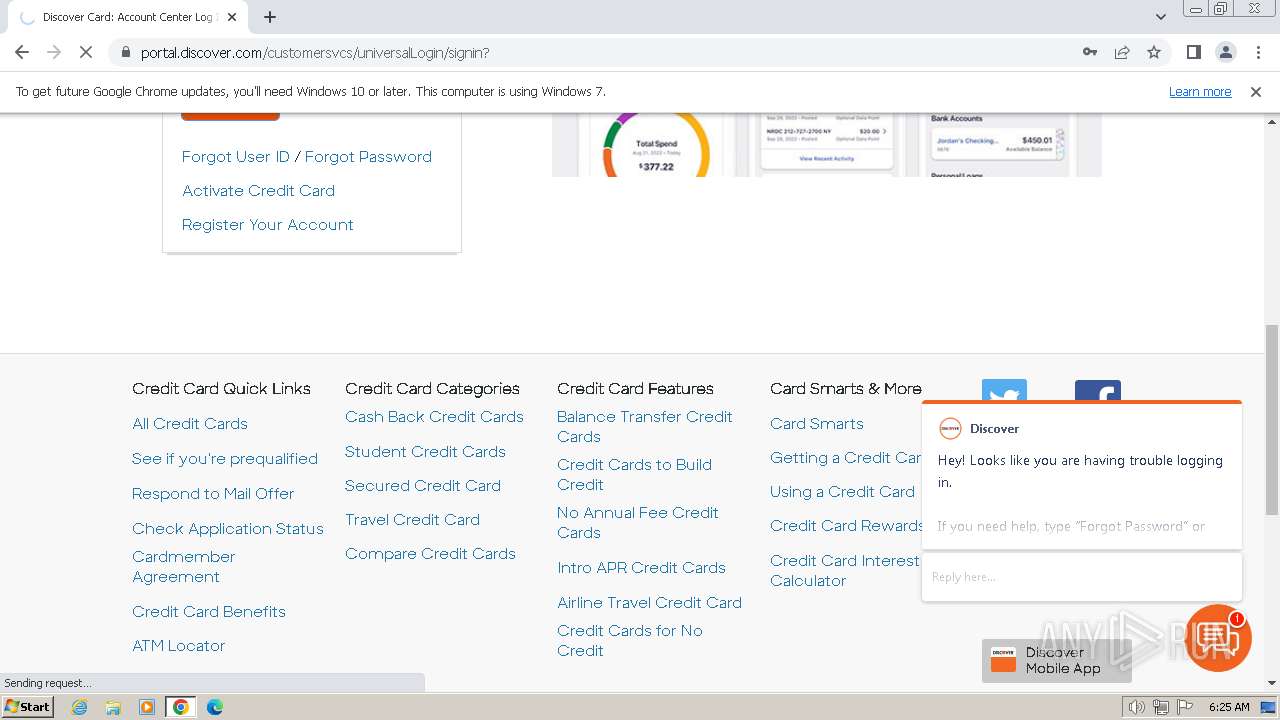Open Balance Transfer Credit Cards link
This screenshot has width=1280, height=720.
click(x=645, y=427)
